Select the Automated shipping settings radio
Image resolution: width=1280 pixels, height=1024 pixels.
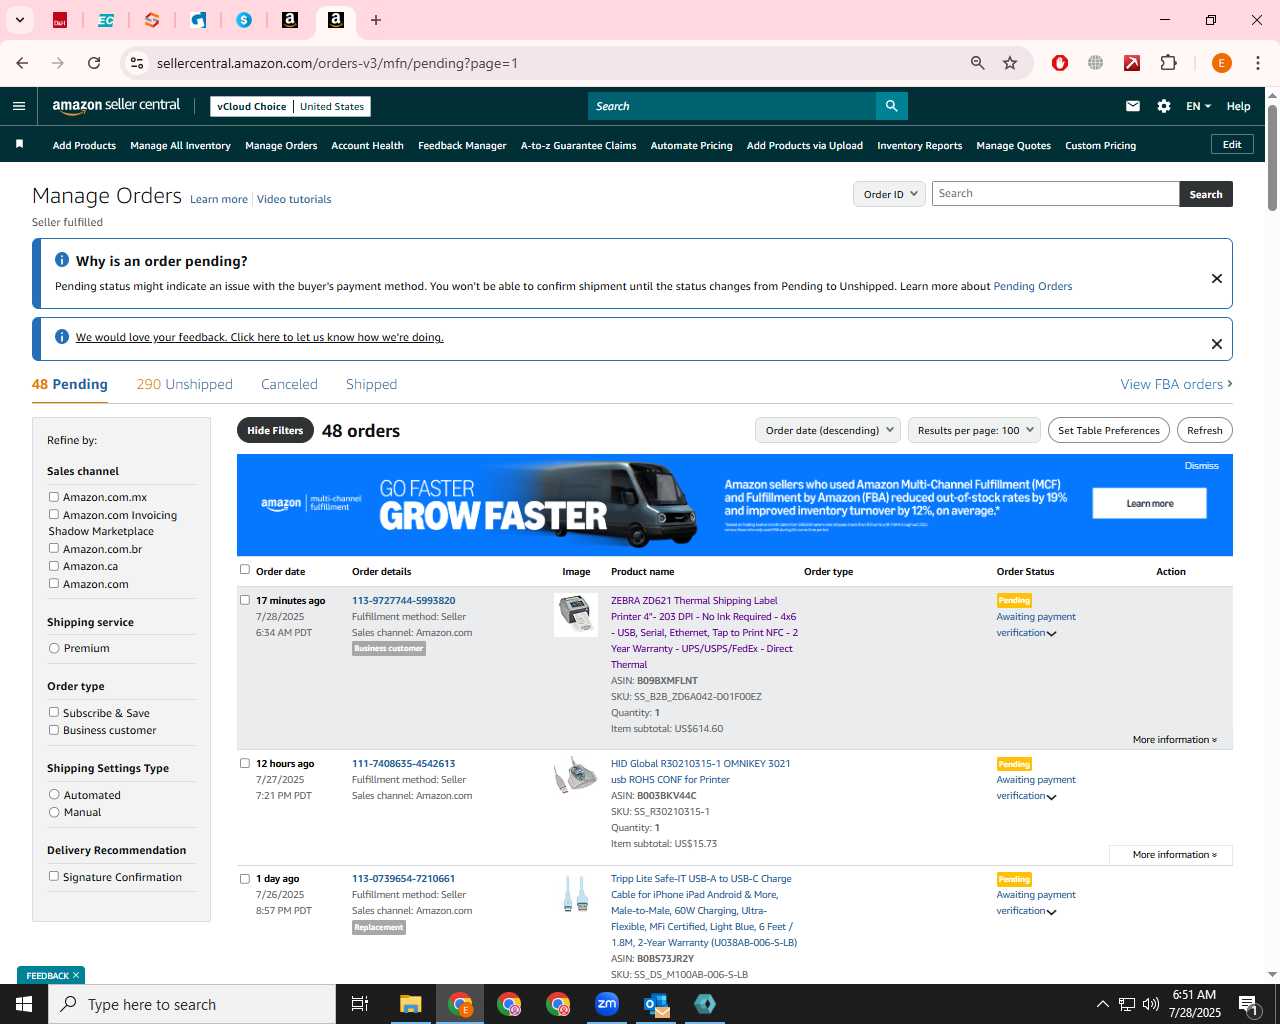(x=54, y=794)
